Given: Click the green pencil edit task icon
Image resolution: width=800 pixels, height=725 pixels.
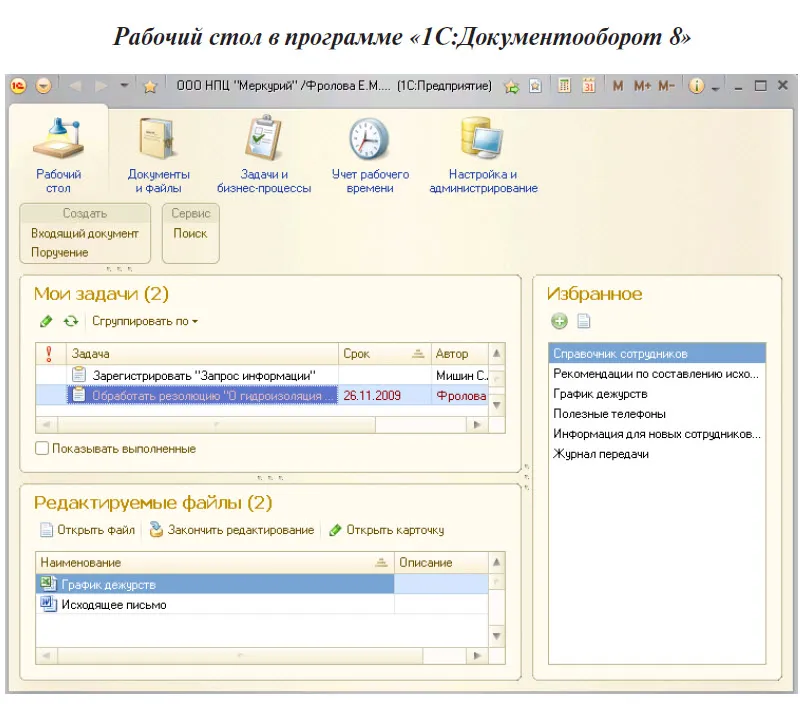Looking at the screenshot, I should click(46, 321).
